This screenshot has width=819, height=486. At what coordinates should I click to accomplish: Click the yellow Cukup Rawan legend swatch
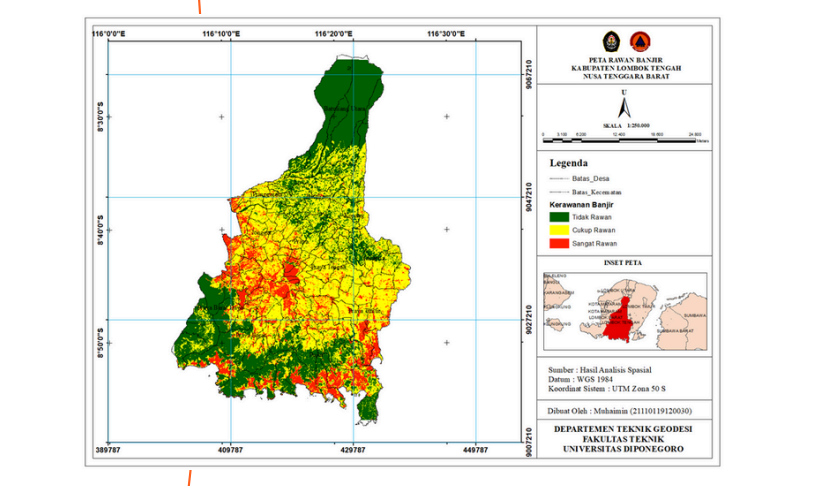(558, 230)
